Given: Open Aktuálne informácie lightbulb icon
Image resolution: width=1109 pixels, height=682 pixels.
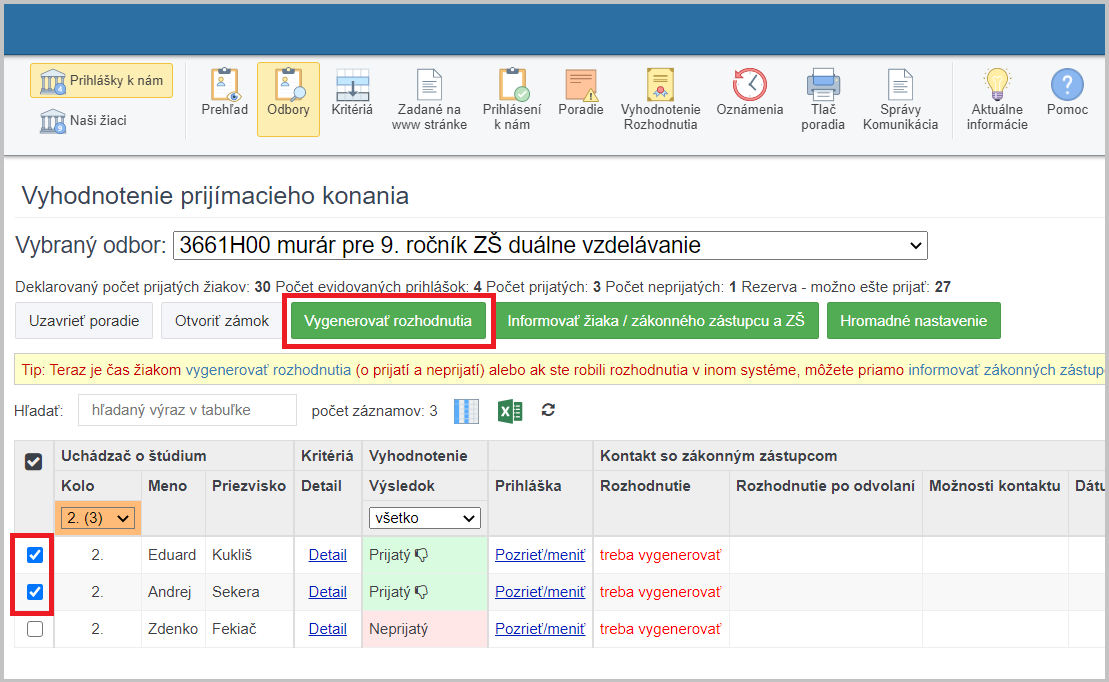Looking at the screenshot, I should pyautogui.click(x=997, y=100).
